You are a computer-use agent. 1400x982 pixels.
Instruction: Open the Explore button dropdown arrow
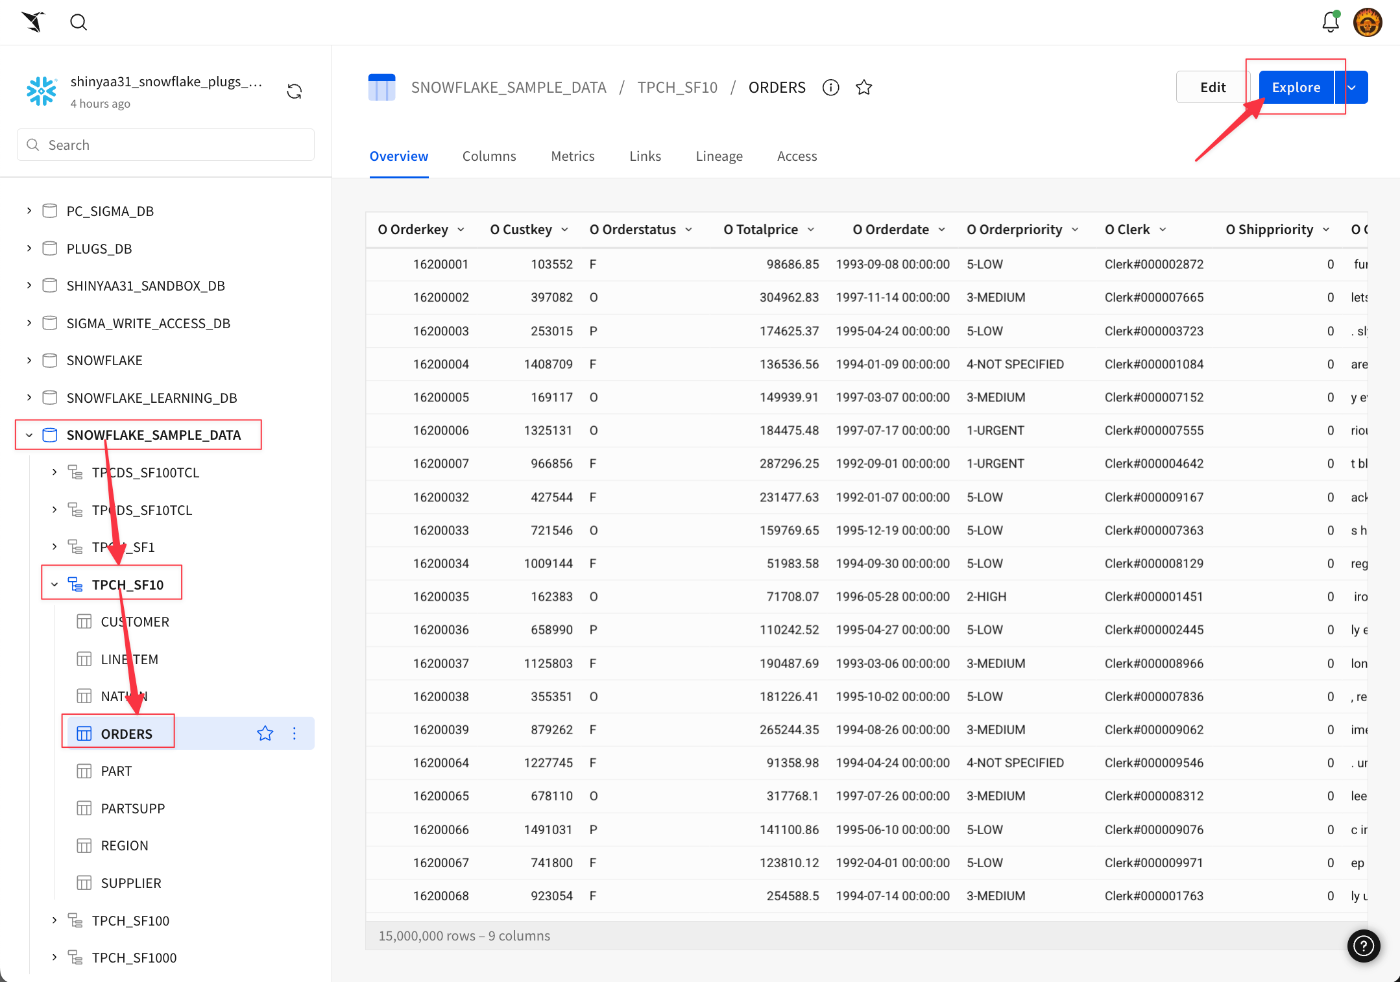(1351, 88)
